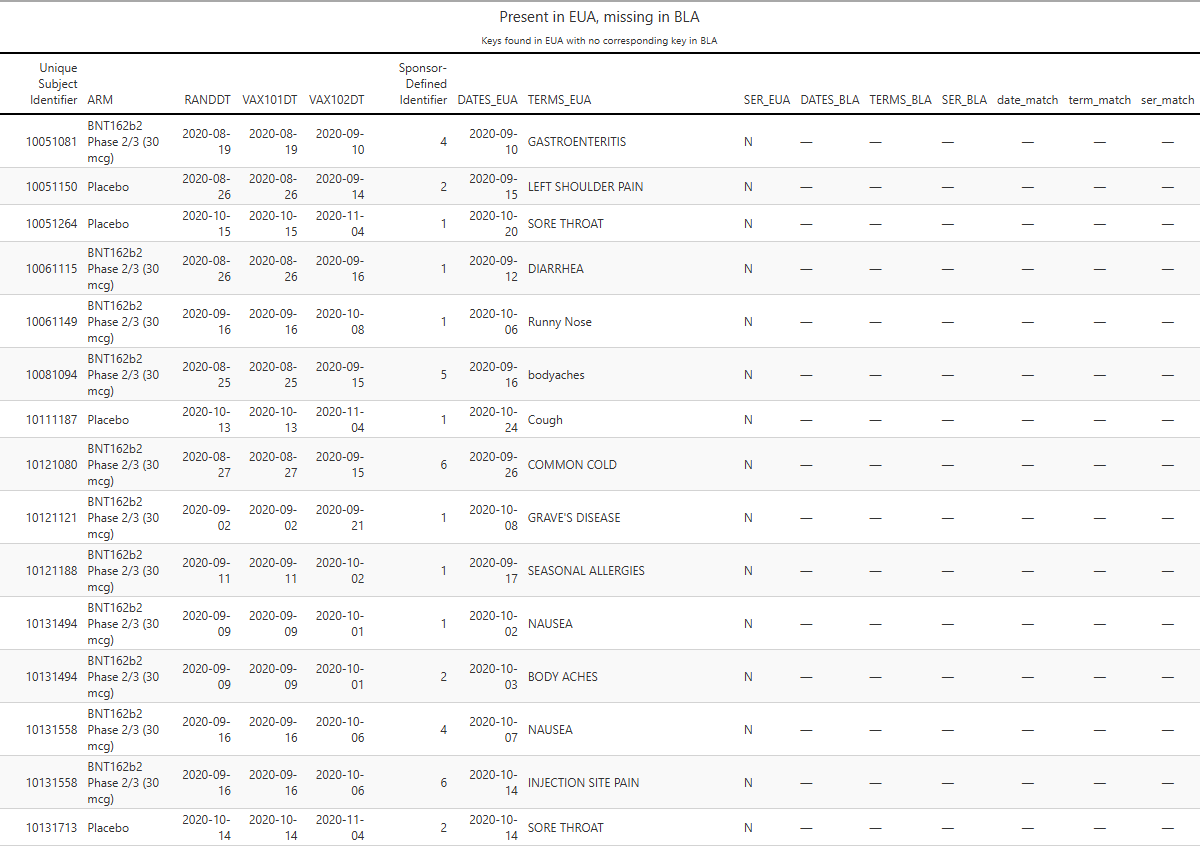Image resolution: width=1201 pixels, height=846 pixels.
Task: Click SORE THROAT in the 10131713 row
Action: pyautogui.click(x=566, y=828)
